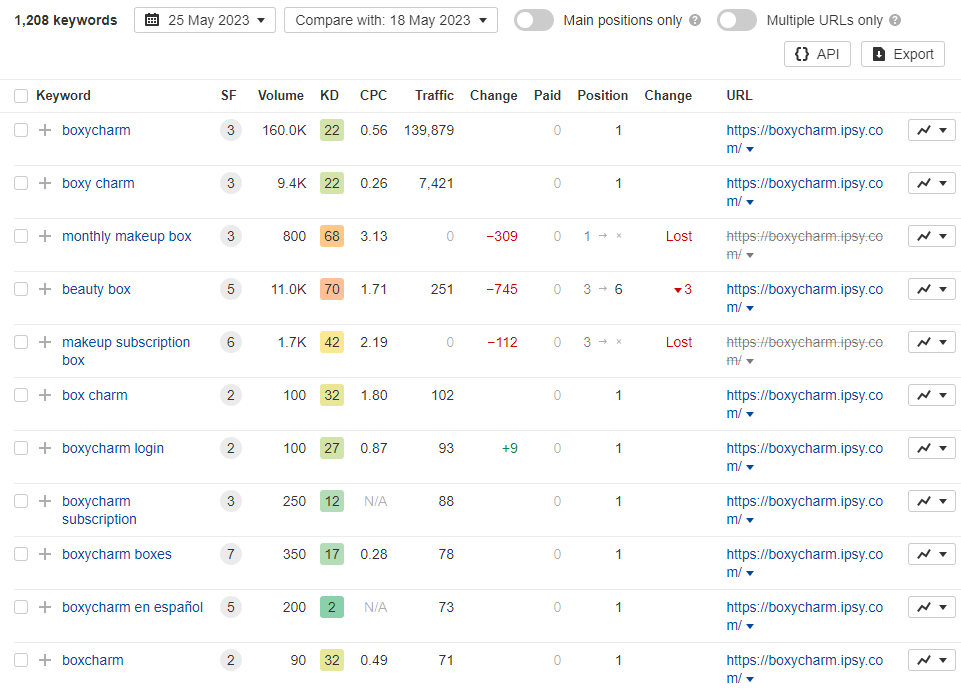Open URL link in boxy charm row
The image size is (961, 691).
pos(804,192)
